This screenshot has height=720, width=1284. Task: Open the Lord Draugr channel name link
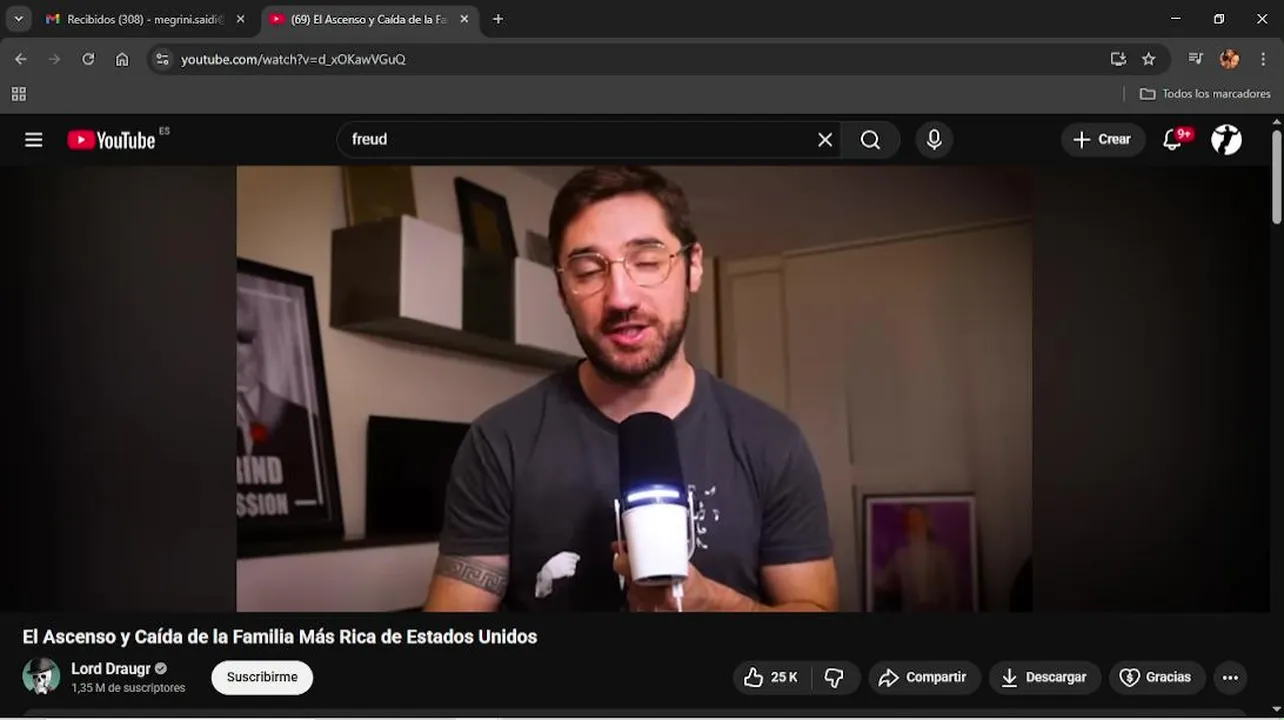point(110,668)
